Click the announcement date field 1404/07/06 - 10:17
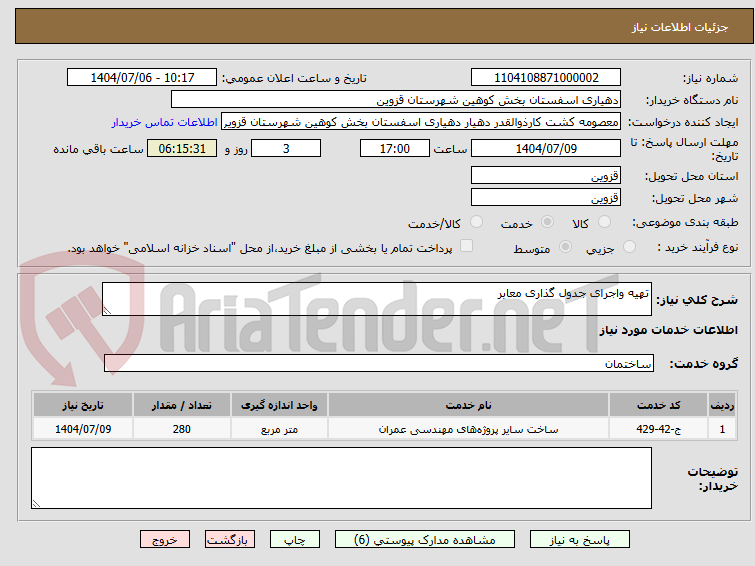Screen dimensions: 755x566 click(142, 78)
